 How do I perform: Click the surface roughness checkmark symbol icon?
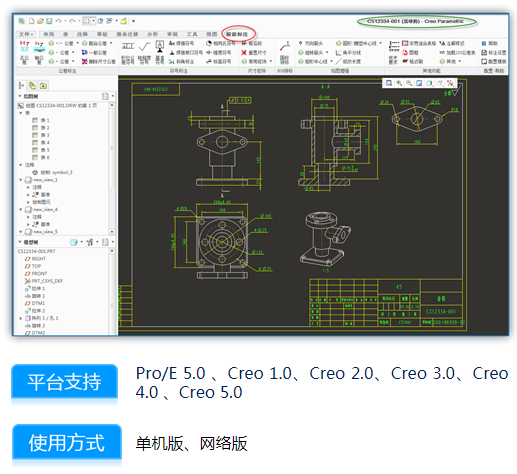click(144, 47)
